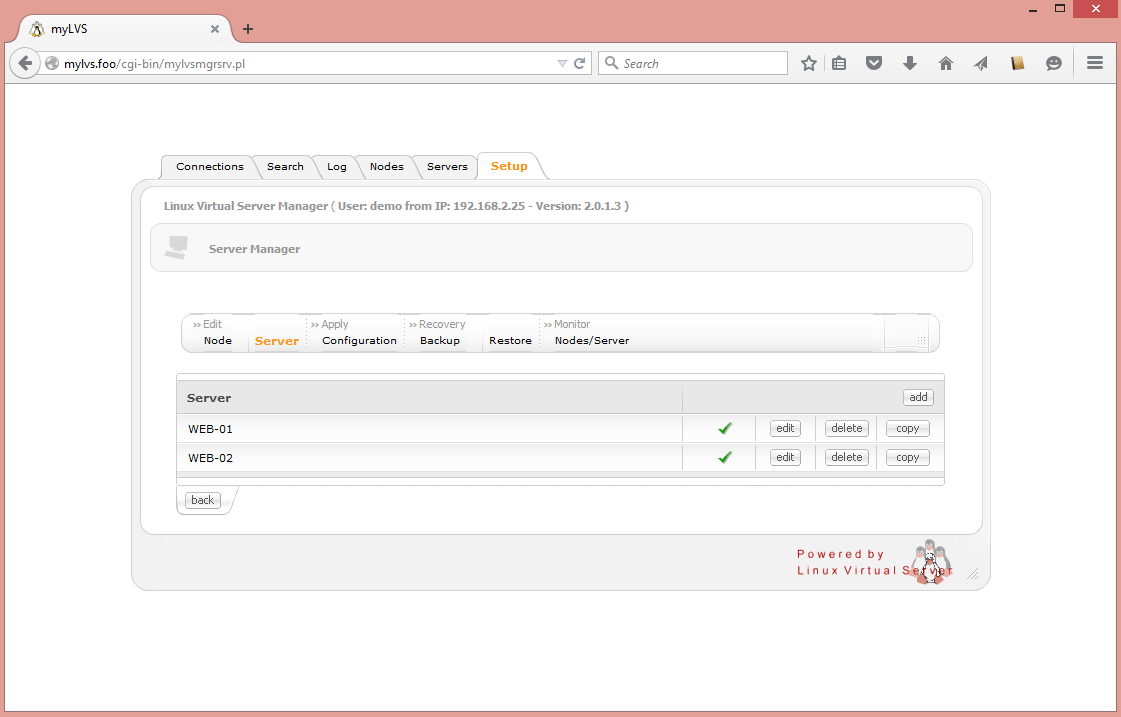
Task: Open the bookmarks list icon
Action: tap(839, 63)
